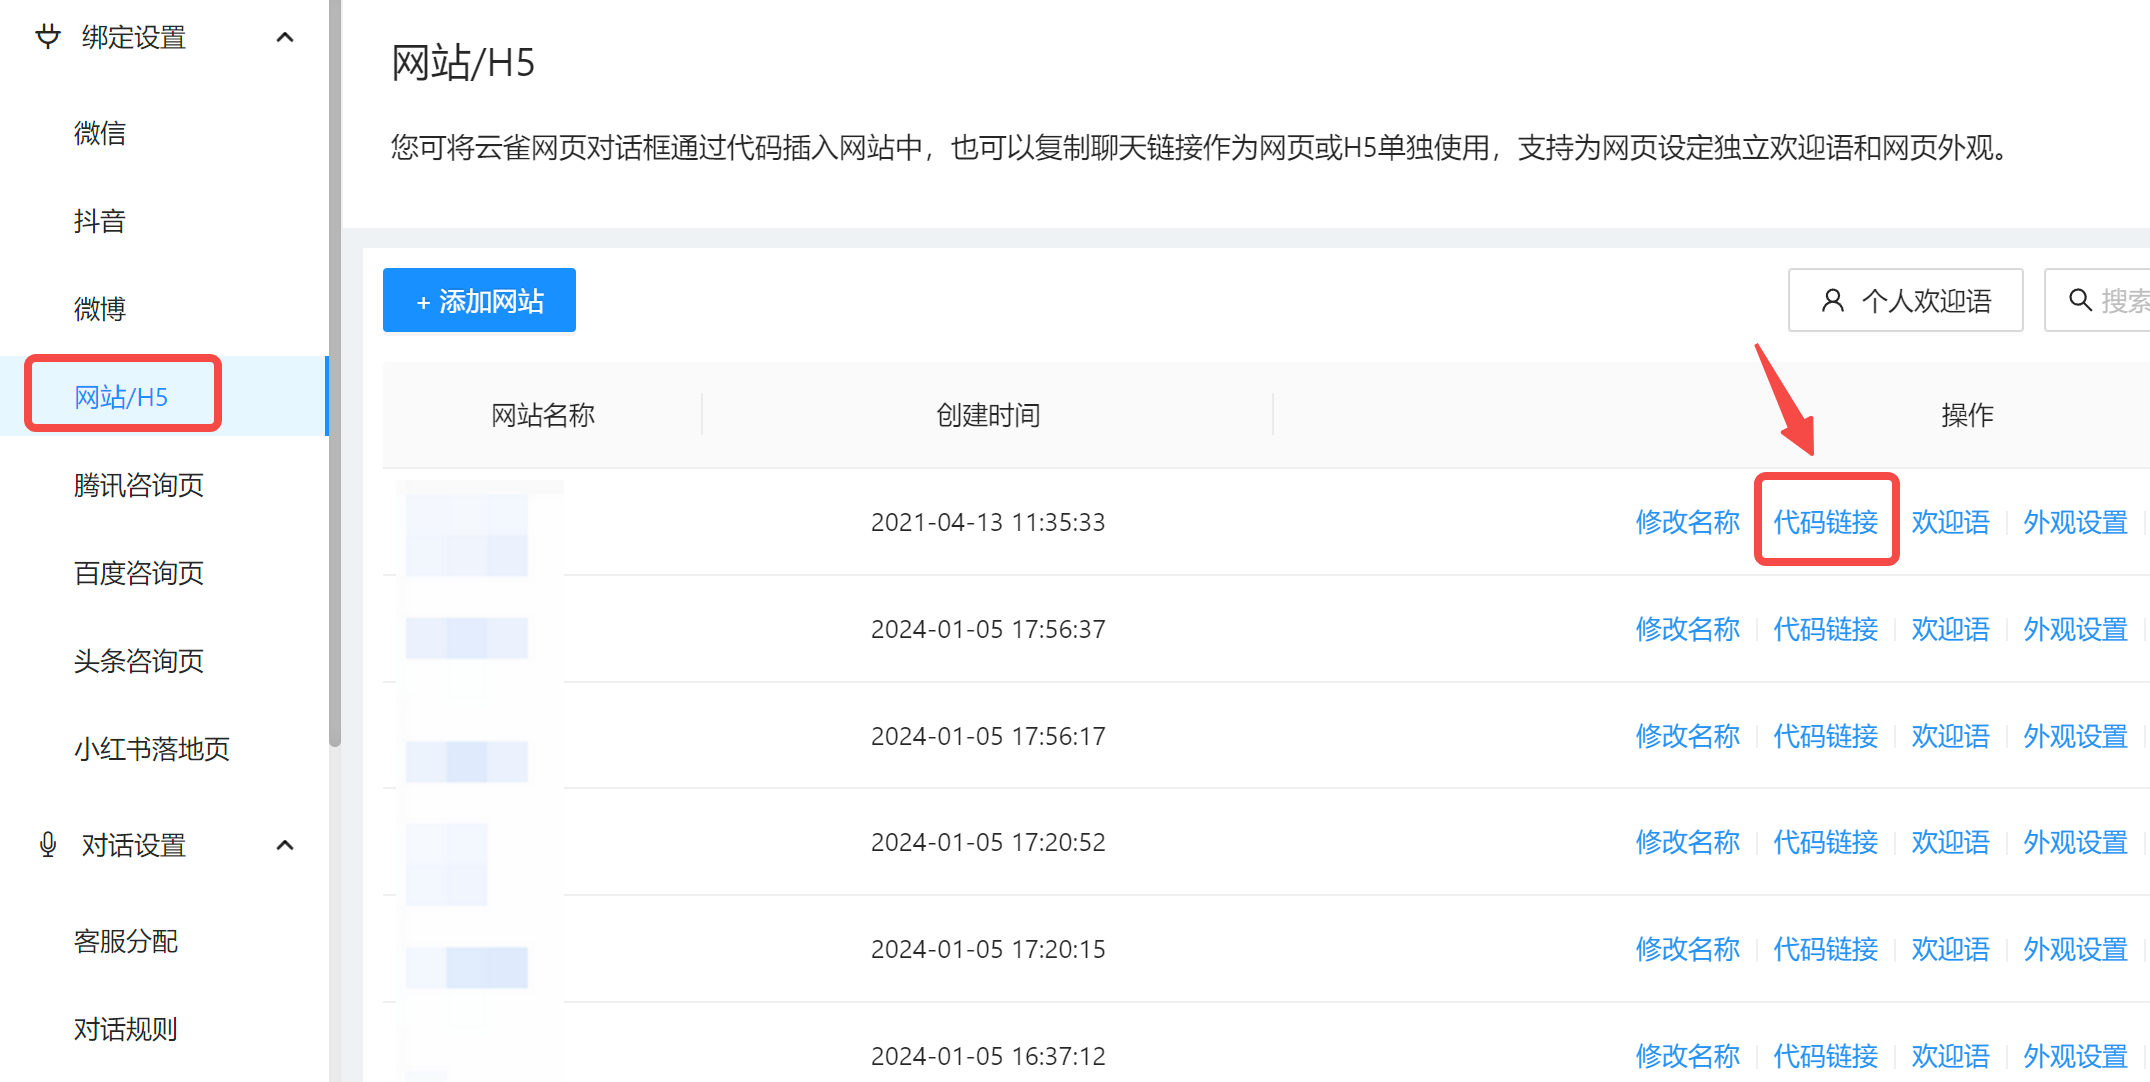Select 微信 in the sidebar
Screen dimensions: 2150x1082
tap(100, 133)
